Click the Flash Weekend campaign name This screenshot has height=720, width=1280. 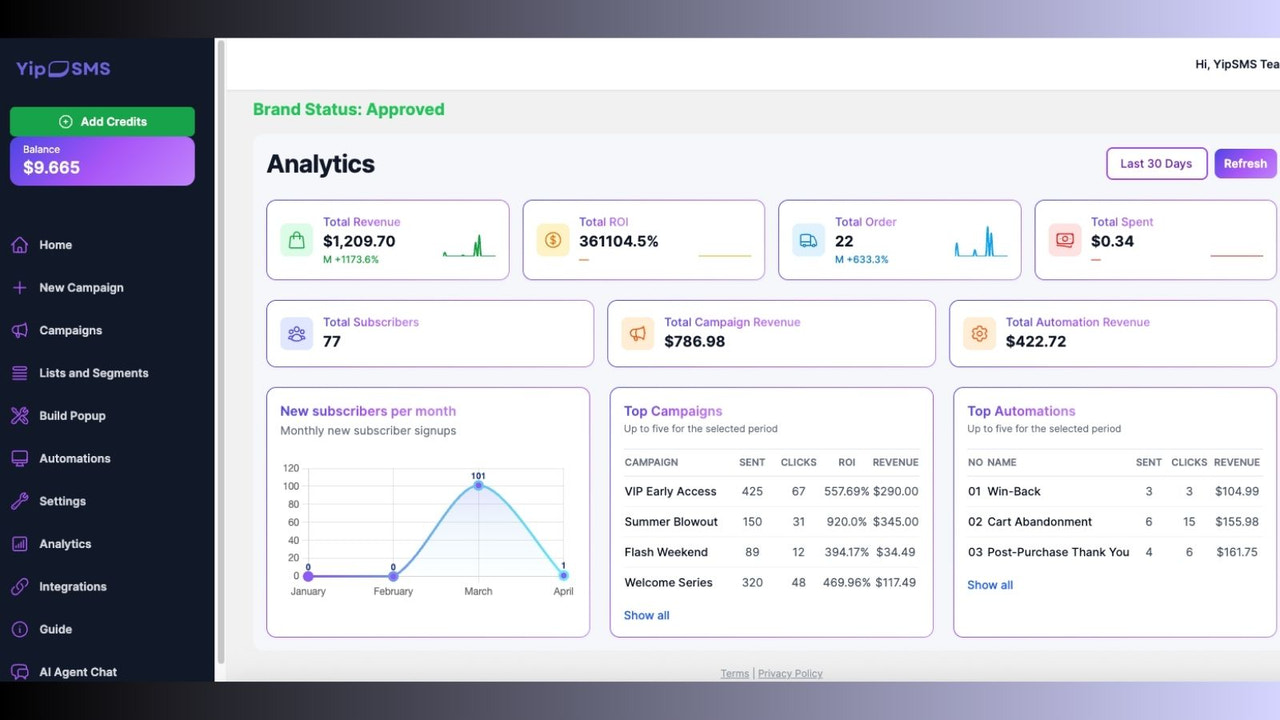pos(666,552)
